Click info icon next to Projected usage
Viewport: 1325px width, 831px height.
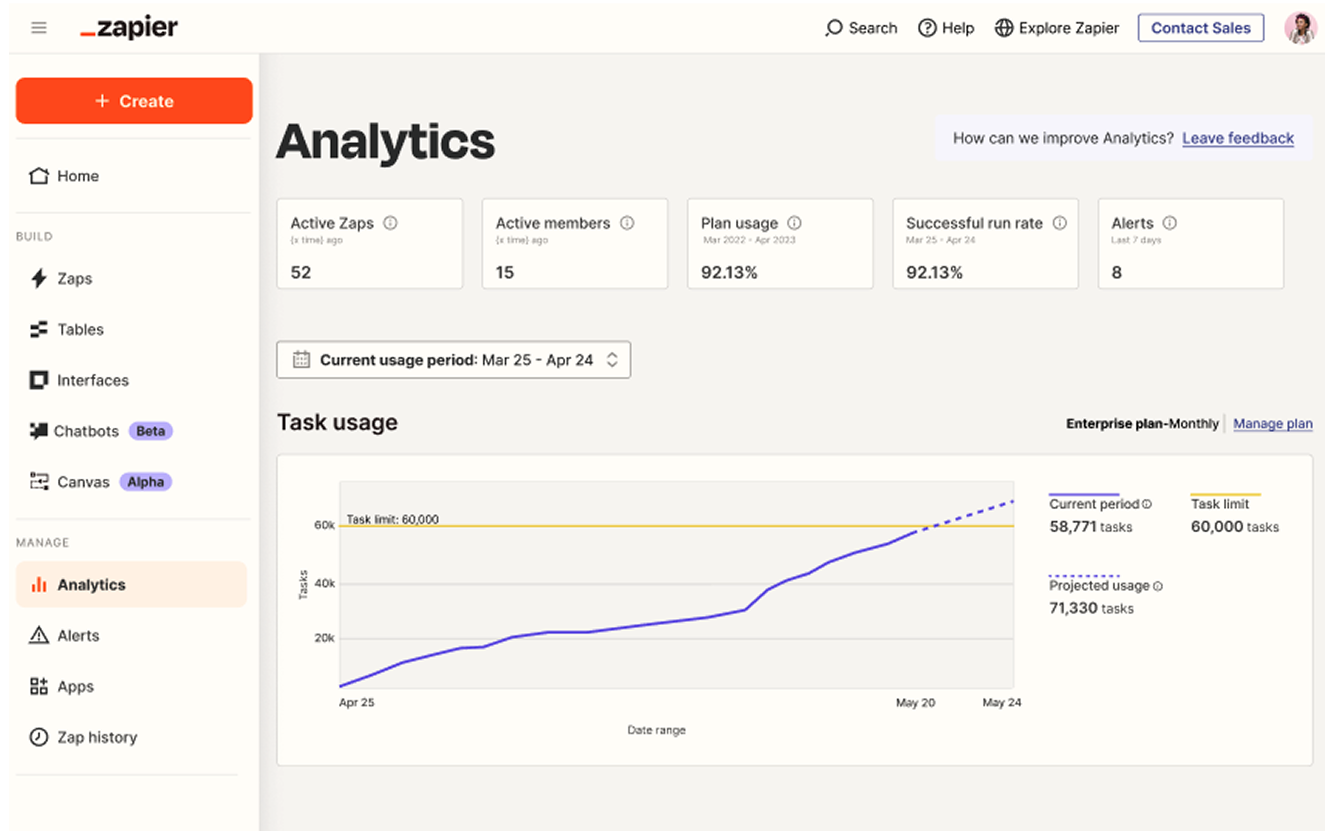point(1158,586)
